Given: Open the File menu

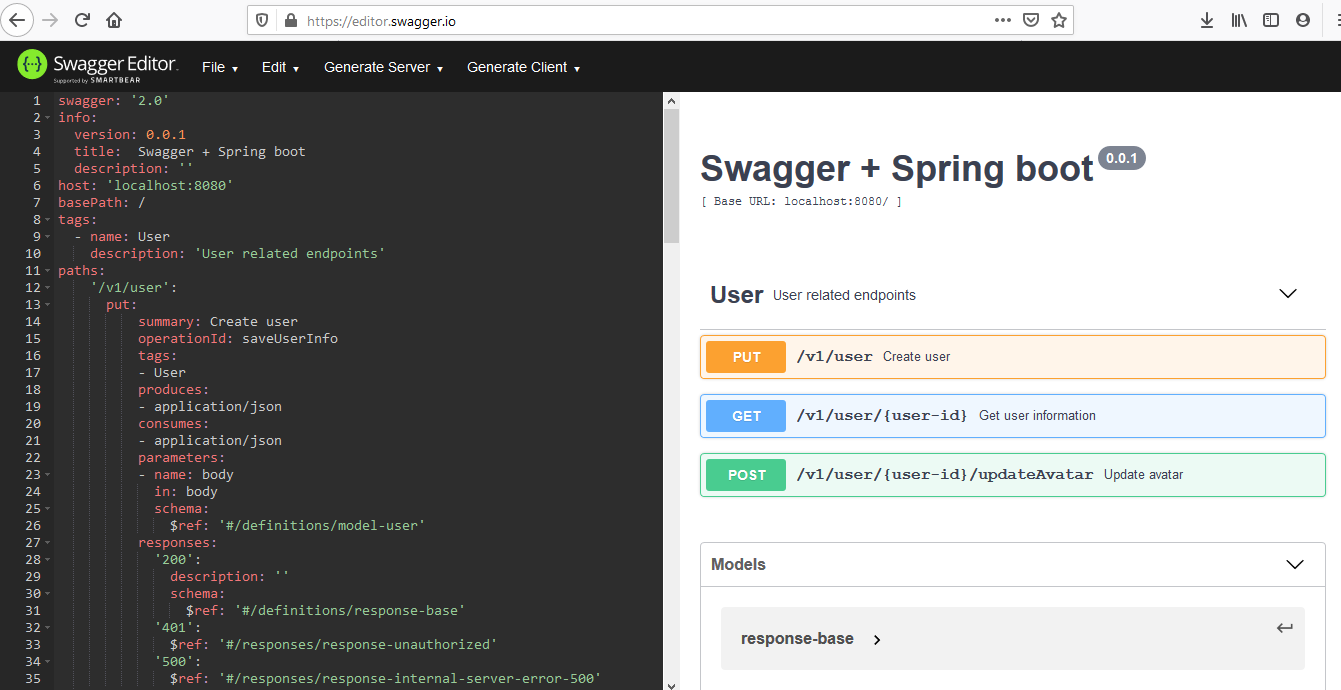Looking at the screenshot, I should point(219,67).
